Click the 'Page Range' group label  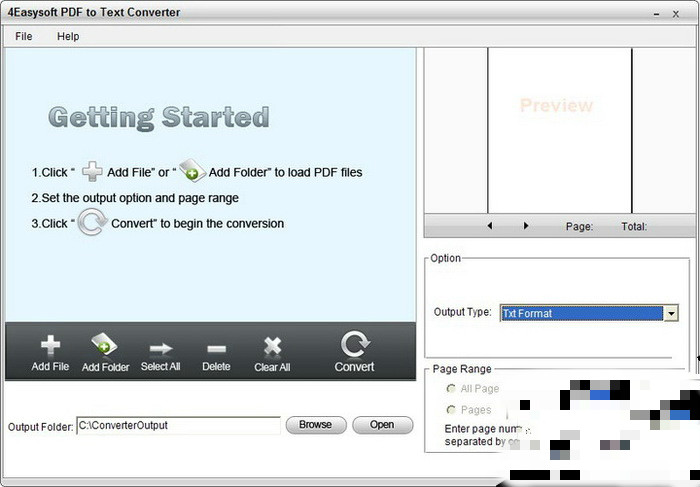(462, 369)
